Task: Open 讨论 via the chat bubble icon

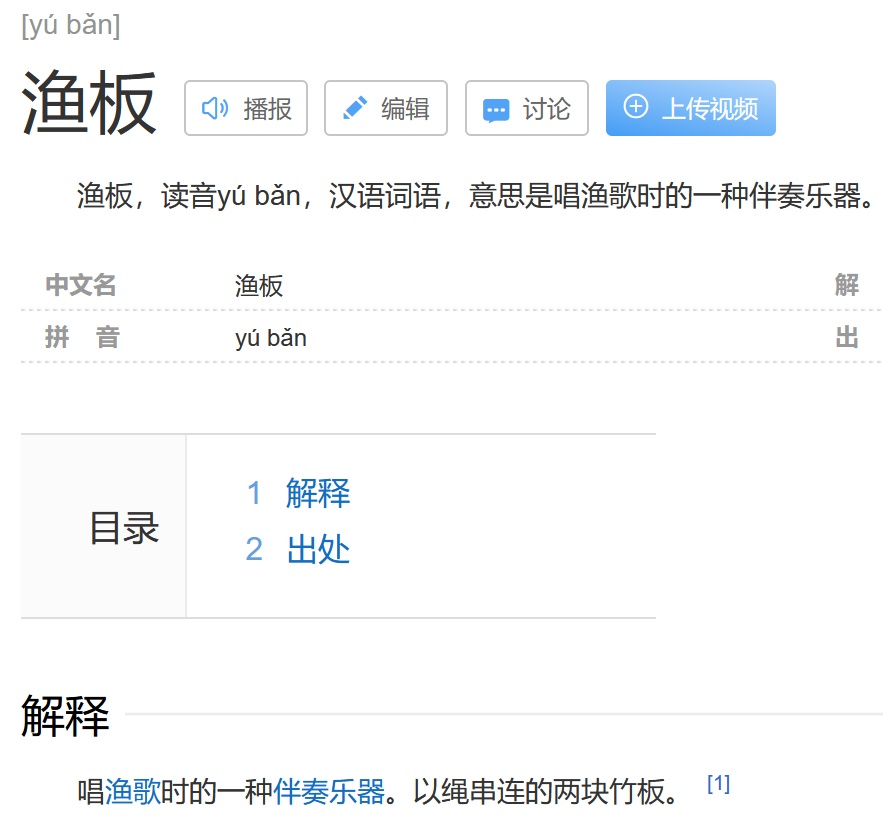Action: coord(496,109)
